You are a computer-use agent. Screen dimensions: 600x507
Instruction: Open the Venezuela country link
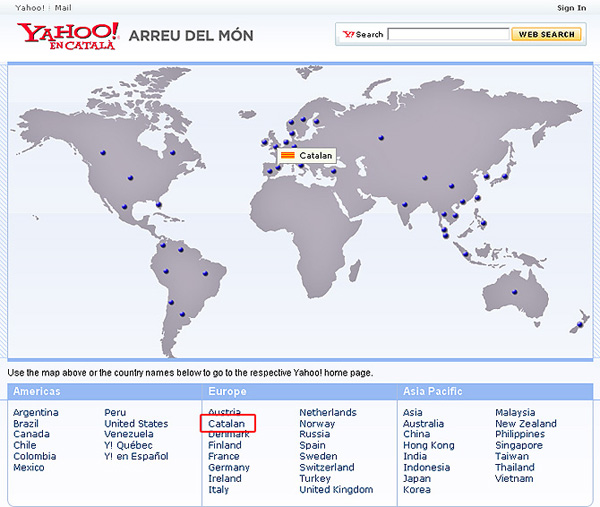pos(129,434)
